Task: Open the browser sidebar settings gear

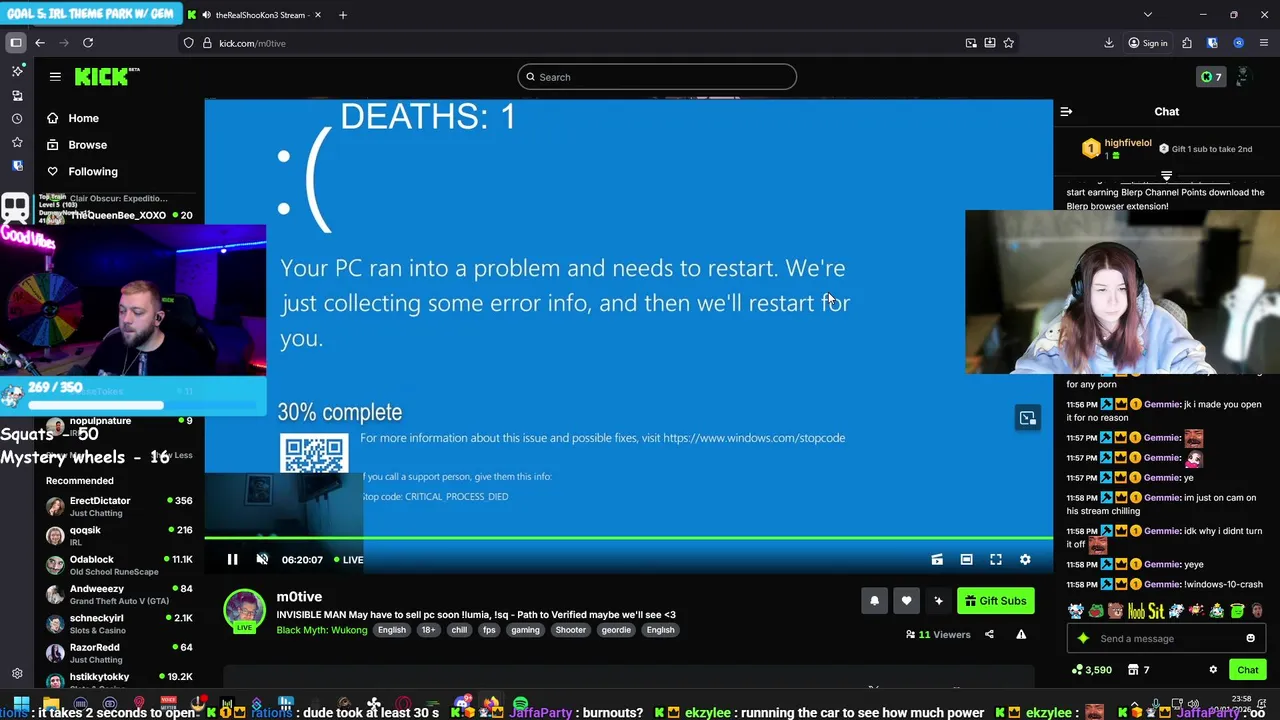Action: 17,674
